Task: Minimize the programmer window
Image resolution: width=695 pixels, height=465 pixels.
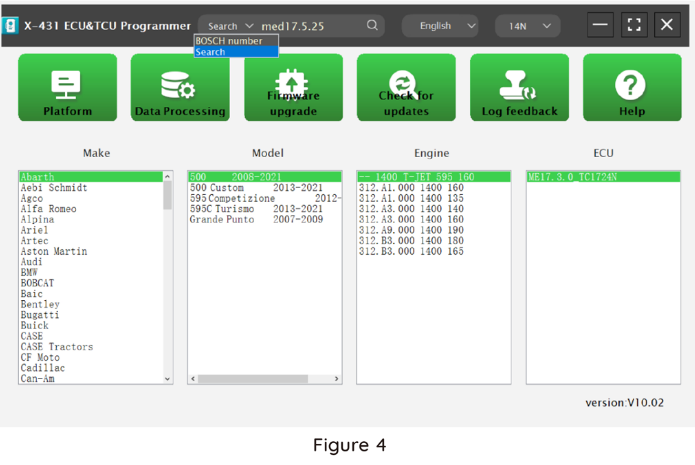Action: [600, 25]
